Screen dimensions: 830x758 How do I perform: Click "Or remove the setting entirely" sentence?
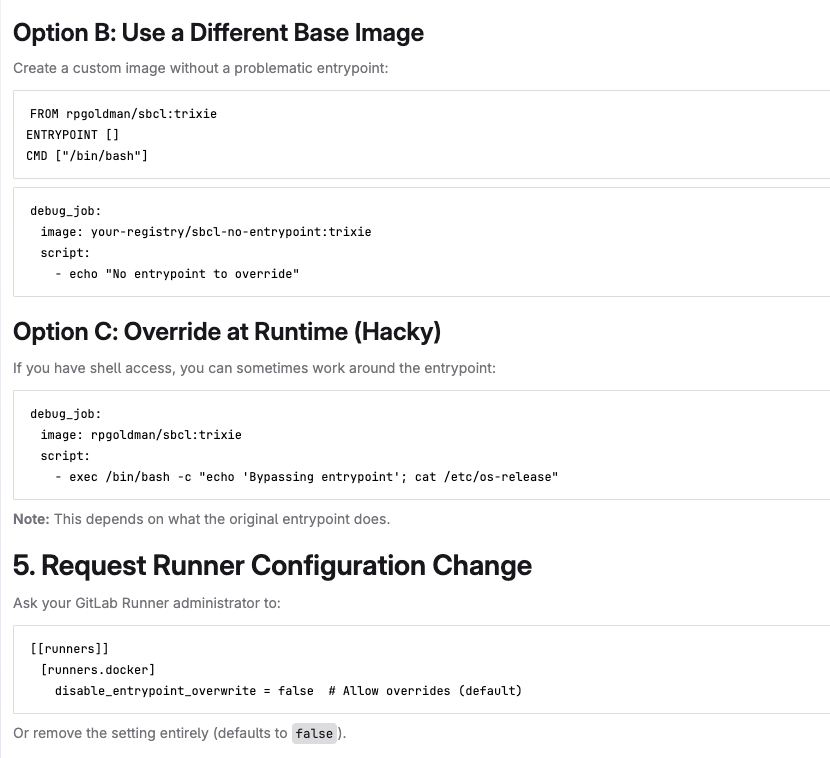pos(150,734)
